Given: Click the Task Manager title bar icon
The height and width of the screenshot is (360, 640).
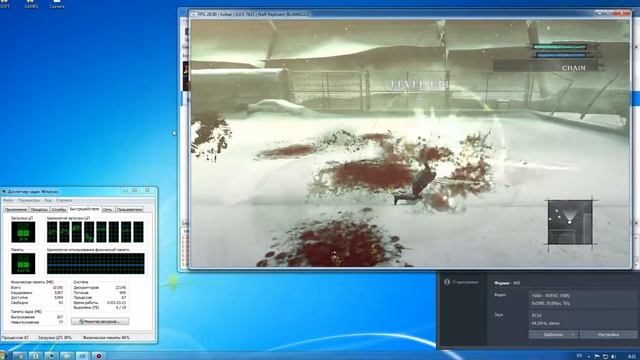Looking at the screenshot, I should click(x=4, y=191).
